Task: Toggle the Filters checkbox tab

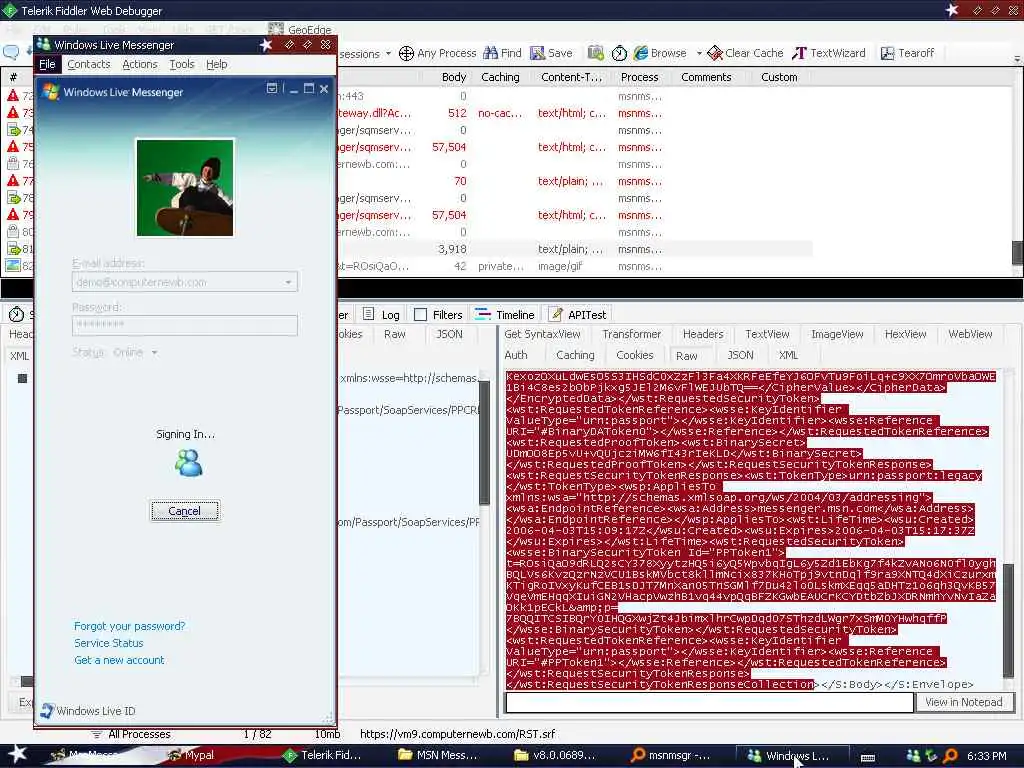Action: tap(438, 315)
